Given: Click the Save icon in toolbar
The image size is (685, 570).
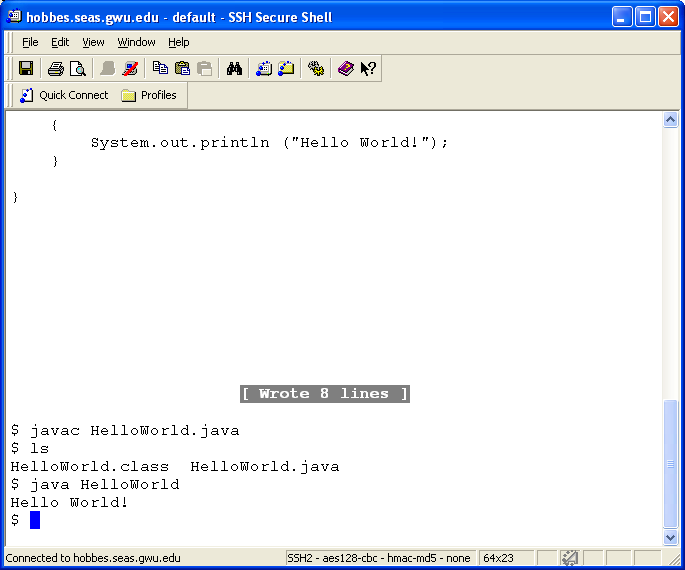Looking at the screenshot, I should pos(26,68).
